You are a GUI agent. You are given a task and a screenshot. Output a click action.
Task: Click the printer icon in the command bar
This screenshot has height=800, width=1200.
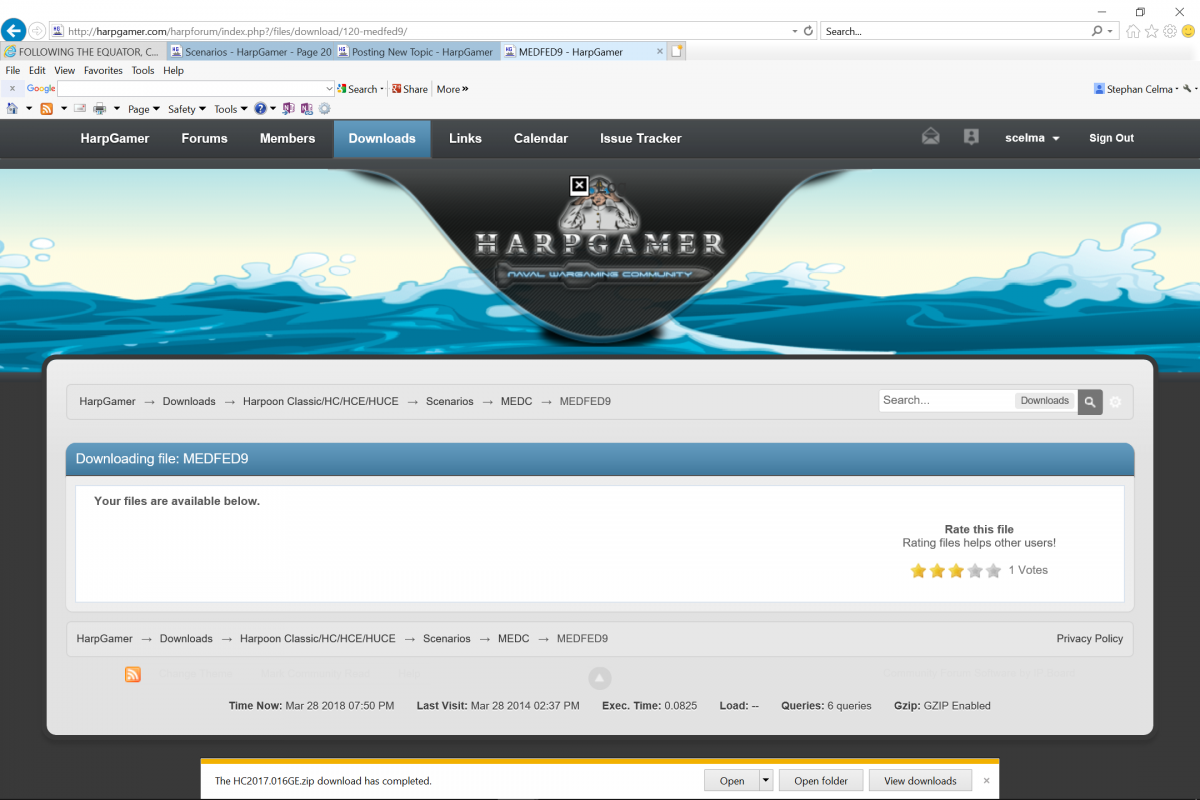pos(100,109)
